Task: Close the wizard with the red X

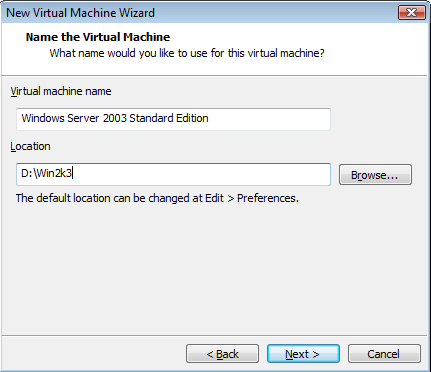Action: pos(412,13)
